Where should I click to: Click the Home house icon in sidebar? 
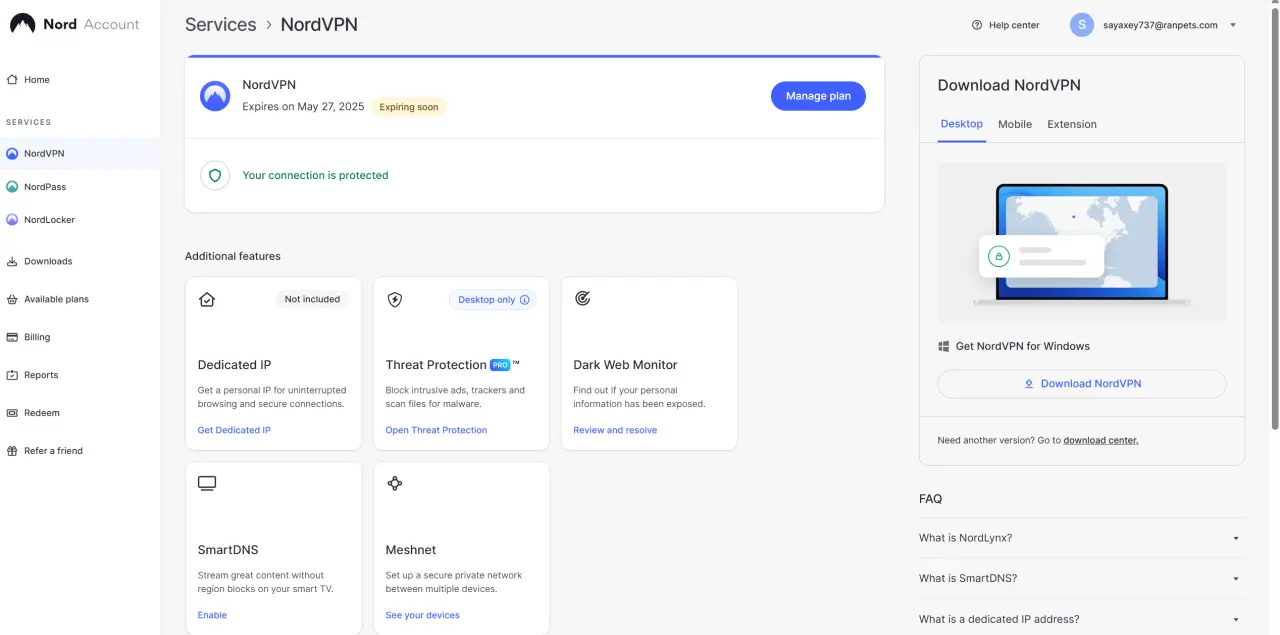tap(12, 79)
